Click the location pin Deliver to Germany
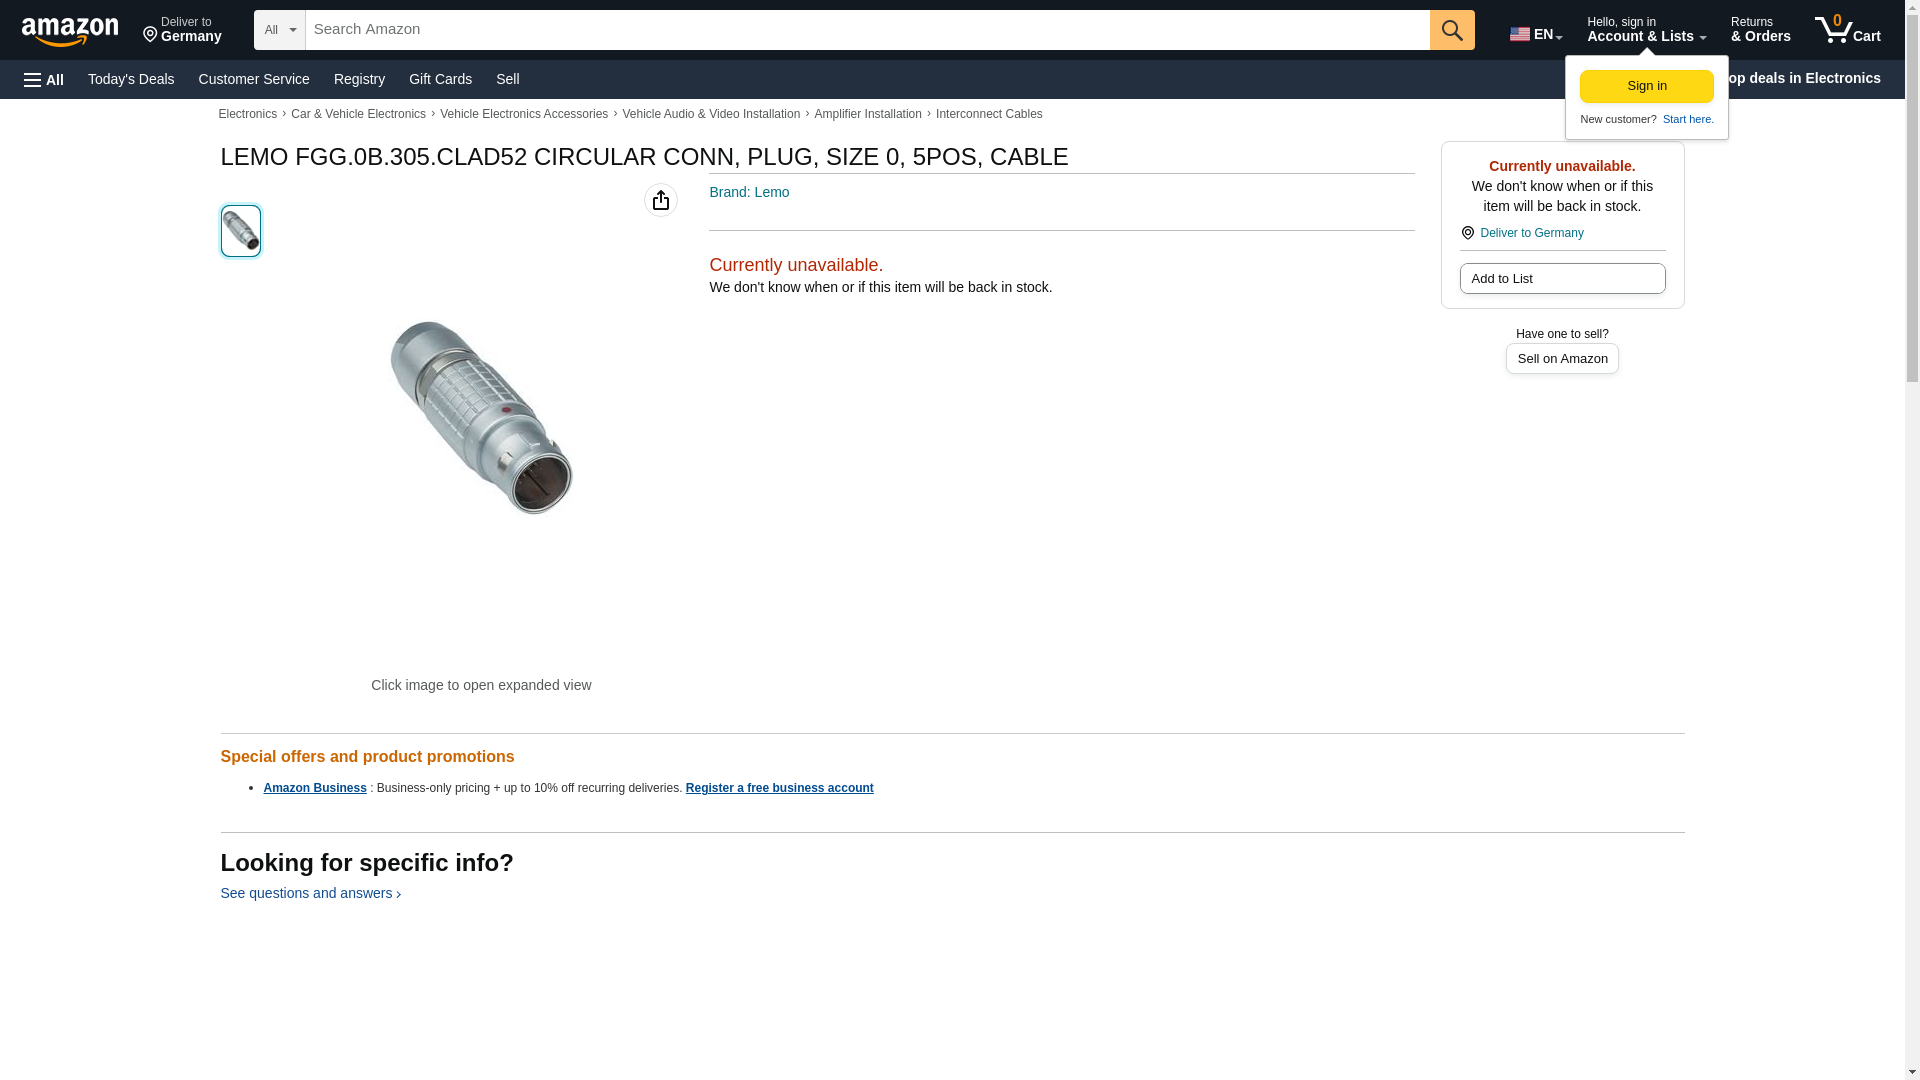The image size is (1920, 1080). point(182,30)
